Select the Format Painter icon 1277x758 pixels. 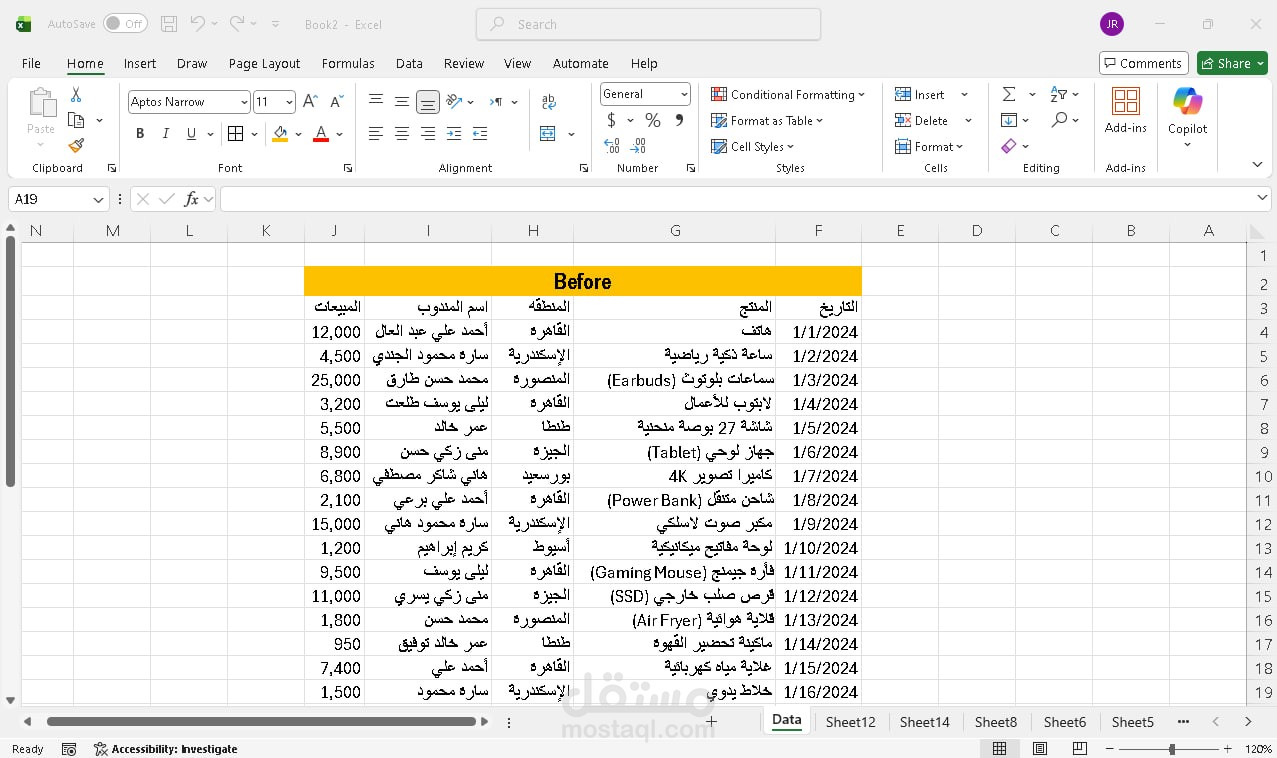tap(77, 146)
